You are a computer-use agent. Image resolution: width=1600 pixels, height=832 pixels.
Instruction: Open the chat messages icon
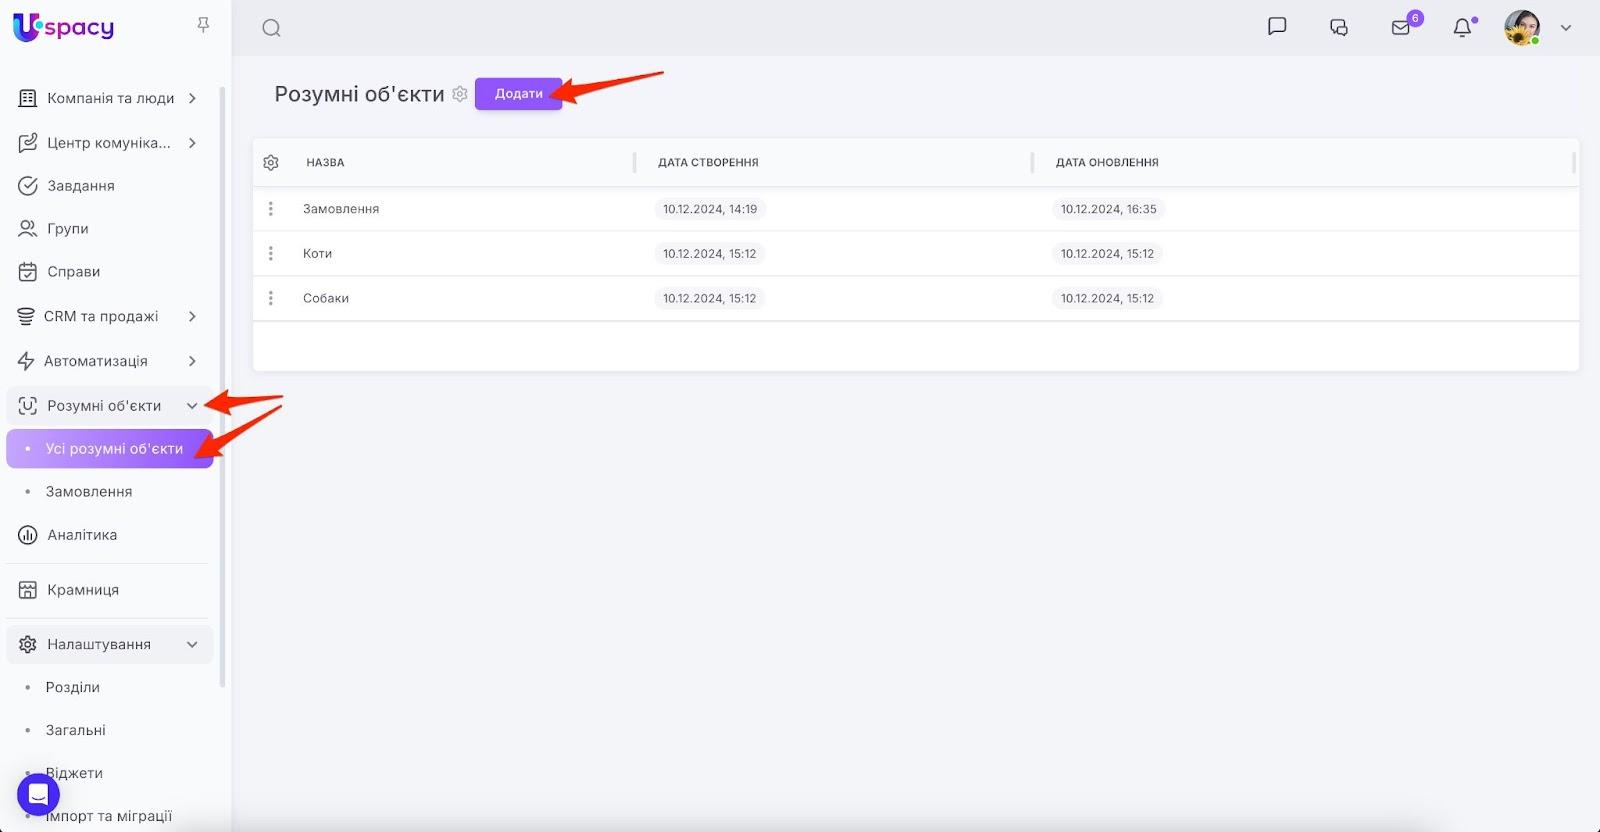[x=1277, y=27]
